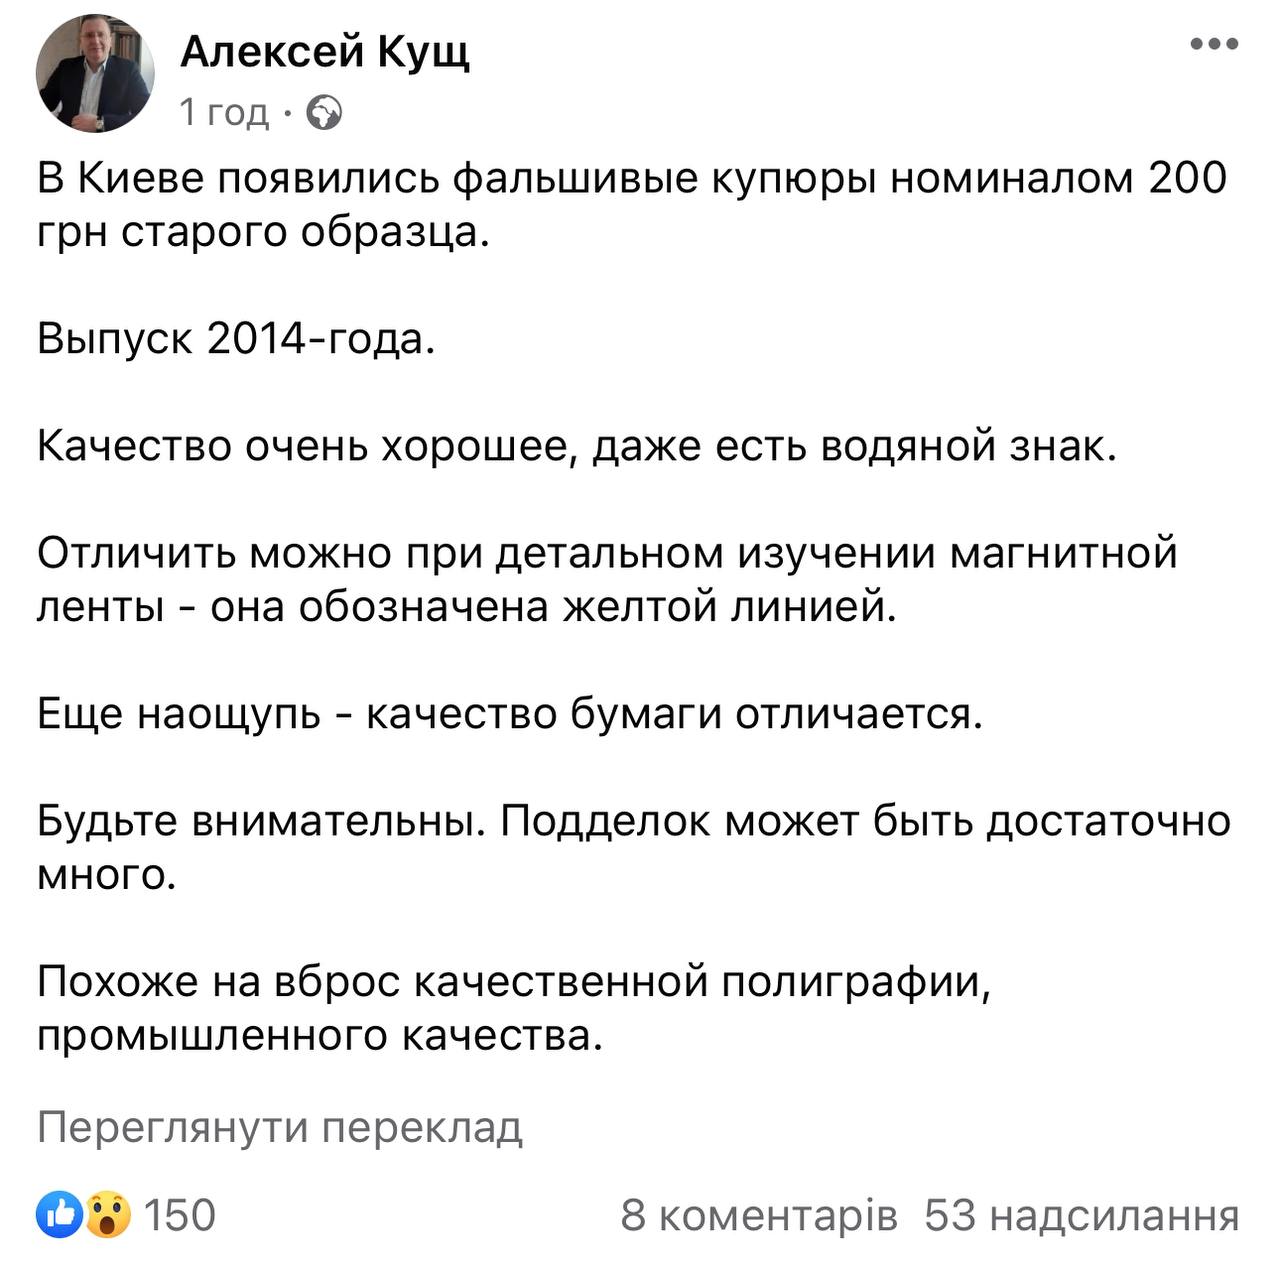The image size is (1280, 1267).
Task: Click '53 надсилання' shares count
Action: pyautogui.click(x=1081, y=1214)
